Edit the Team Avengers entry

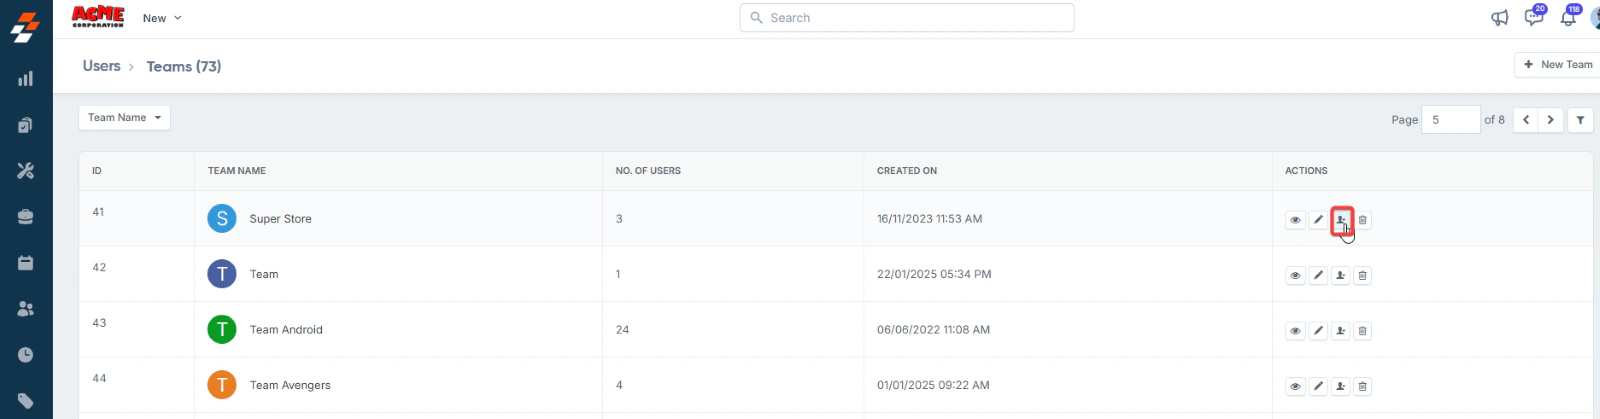point(1318,386)
